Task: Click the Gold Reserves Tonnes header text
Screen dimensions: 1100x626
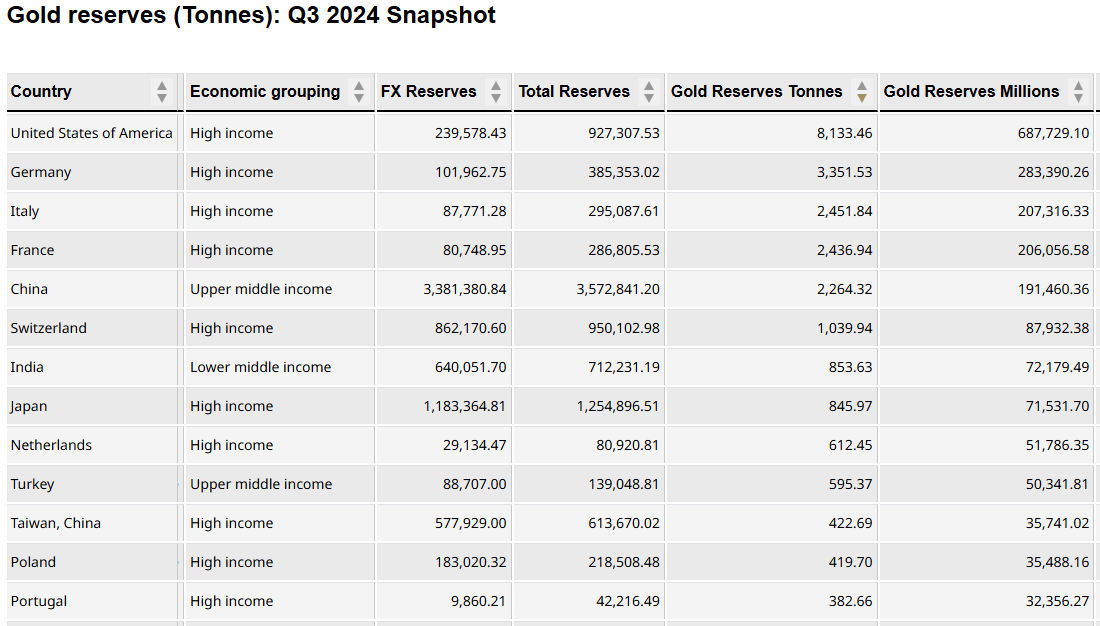Action: click(x=757, y=92)
